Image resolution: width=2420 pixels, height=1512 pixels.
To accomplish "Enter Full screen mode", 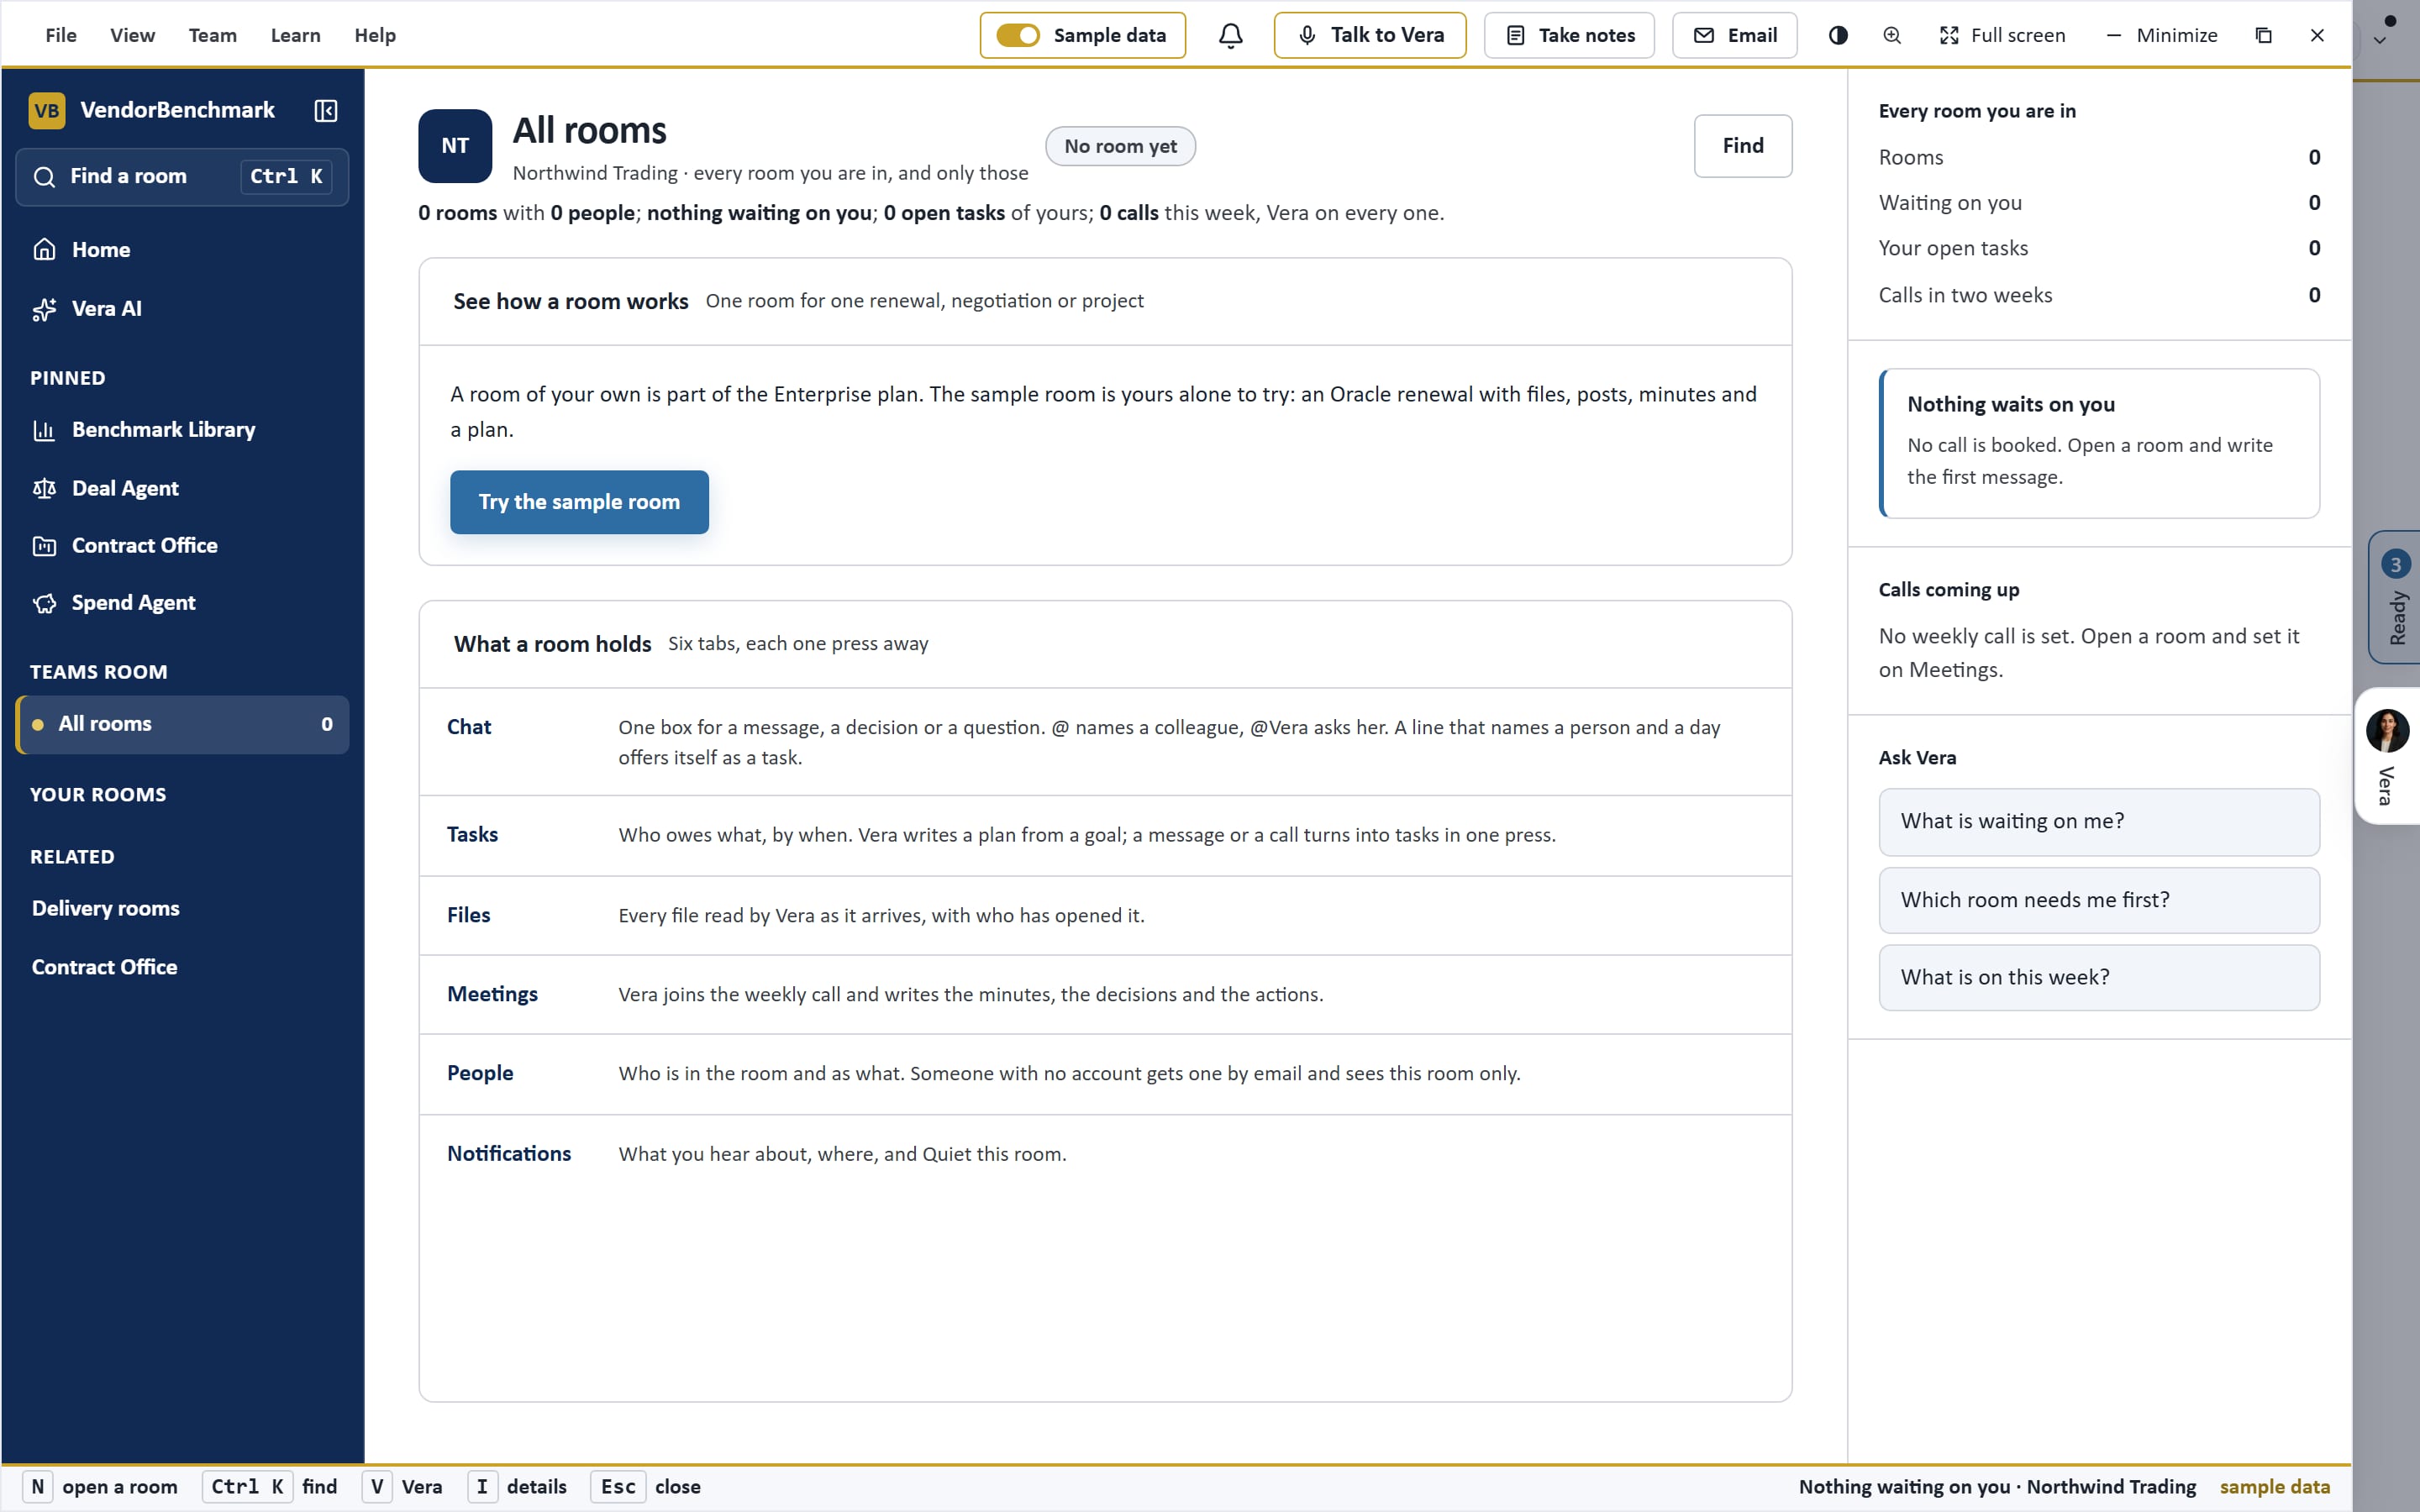I will point(2002,35).
